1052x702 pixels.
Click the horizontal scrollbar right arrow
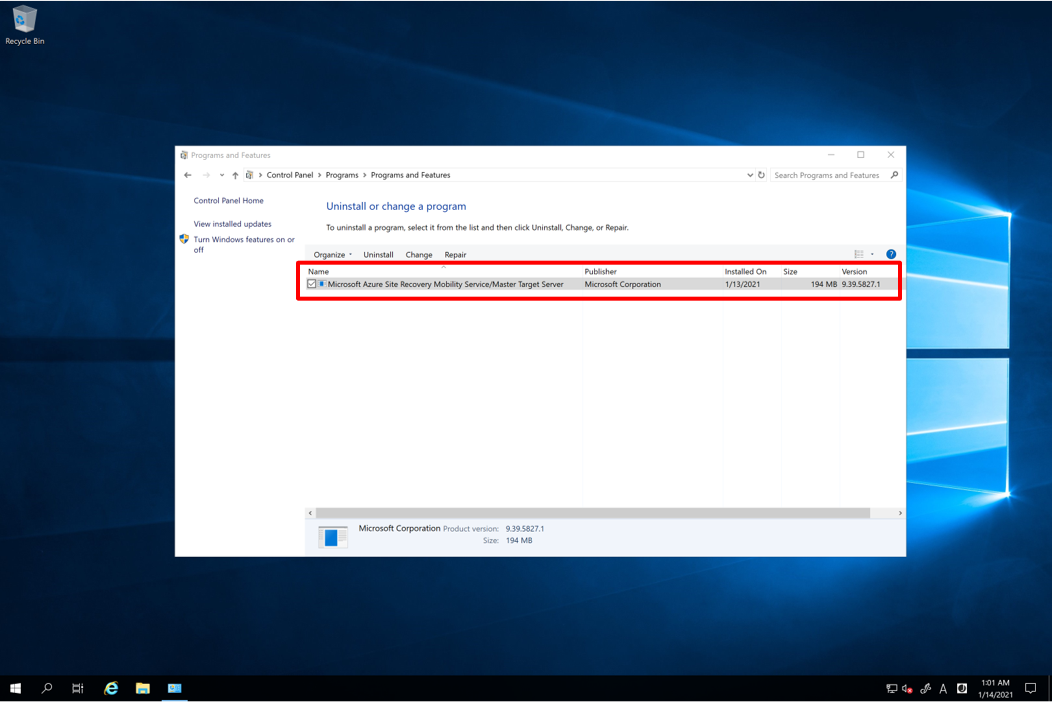click(x=900, y=513)
